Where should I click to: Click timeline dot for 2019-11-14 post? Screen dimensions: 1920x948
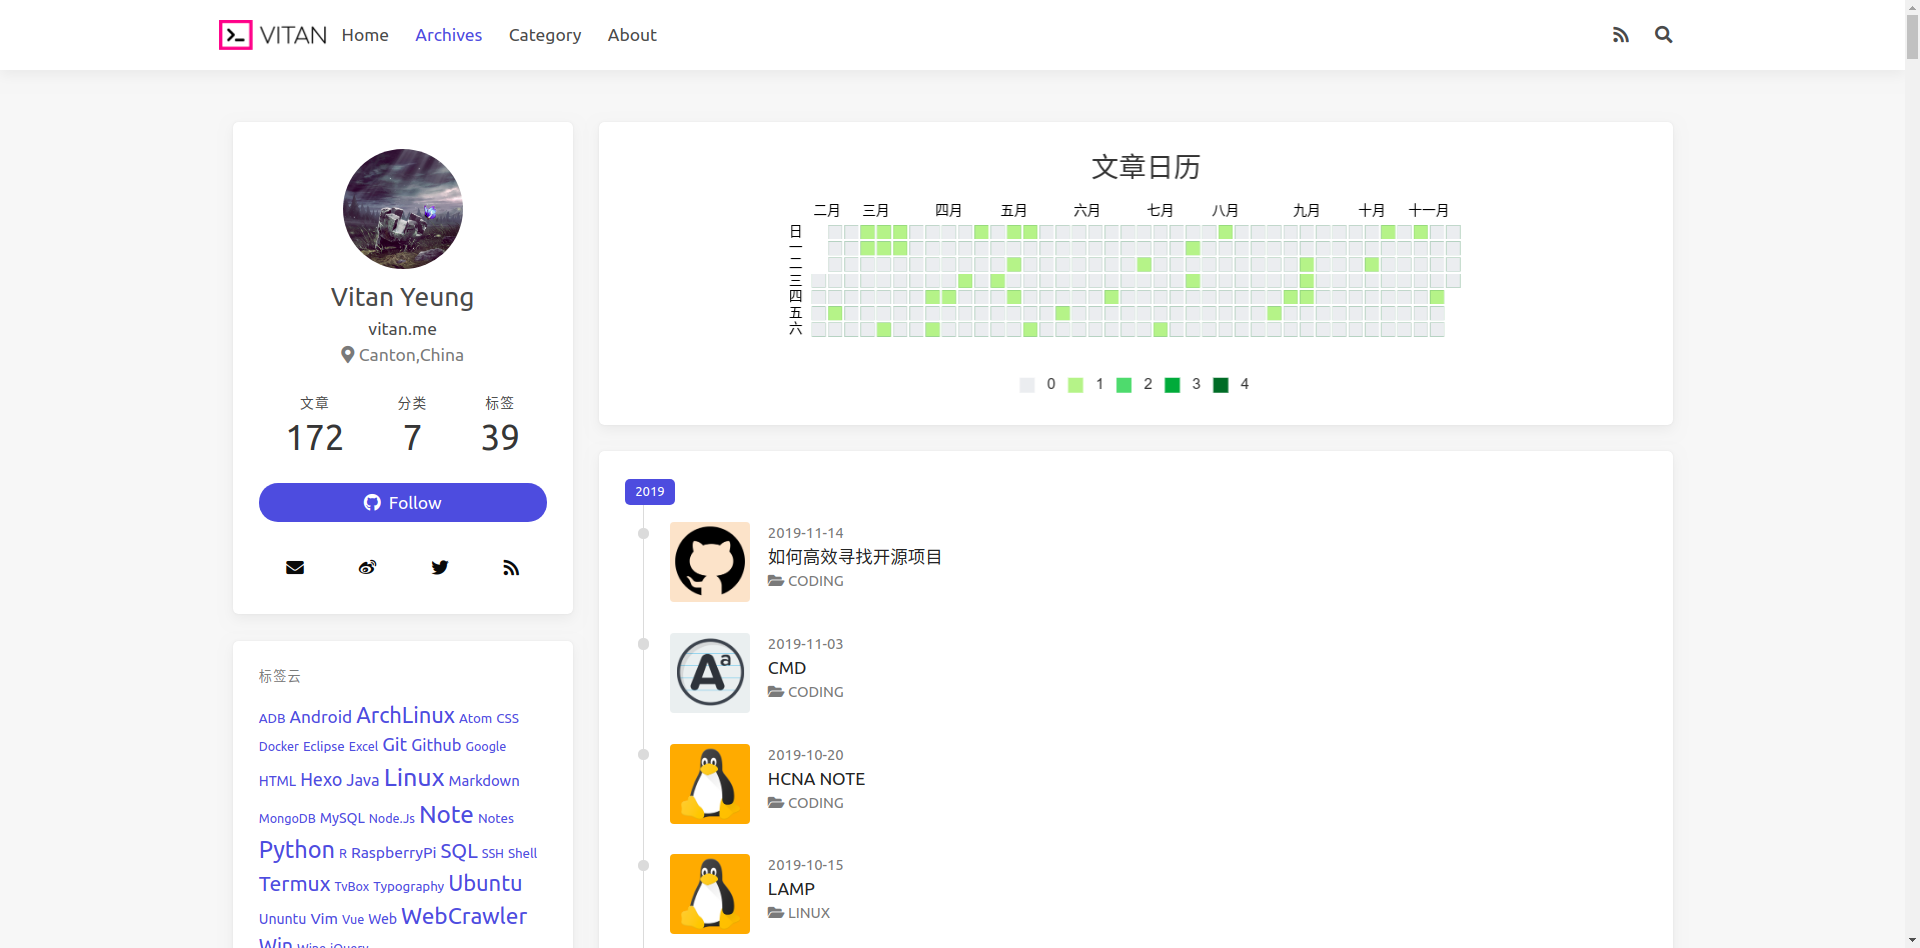point(644,533)
